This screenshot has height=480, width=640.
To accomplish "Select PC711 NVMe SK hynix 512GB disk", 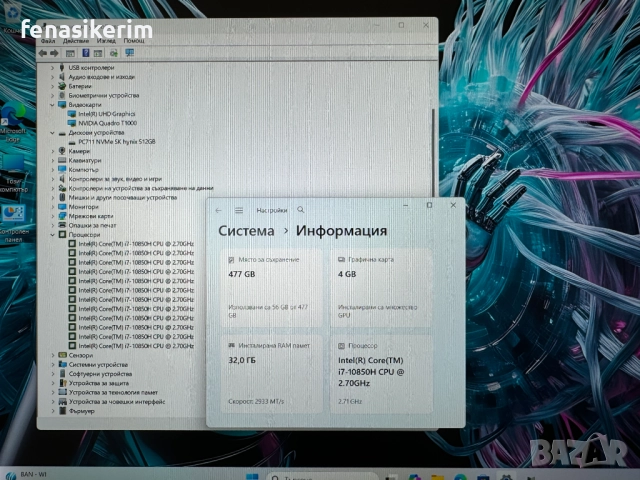I will click(x=116, y=141).
